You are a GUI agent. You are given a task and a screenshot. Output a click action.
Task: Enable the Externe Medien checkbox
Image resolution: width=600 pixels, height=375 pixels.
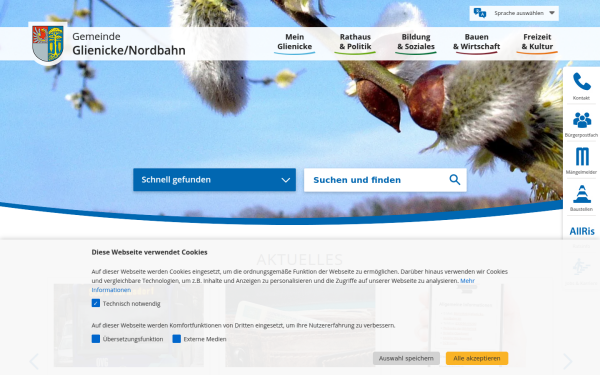[x=176, y=339]
